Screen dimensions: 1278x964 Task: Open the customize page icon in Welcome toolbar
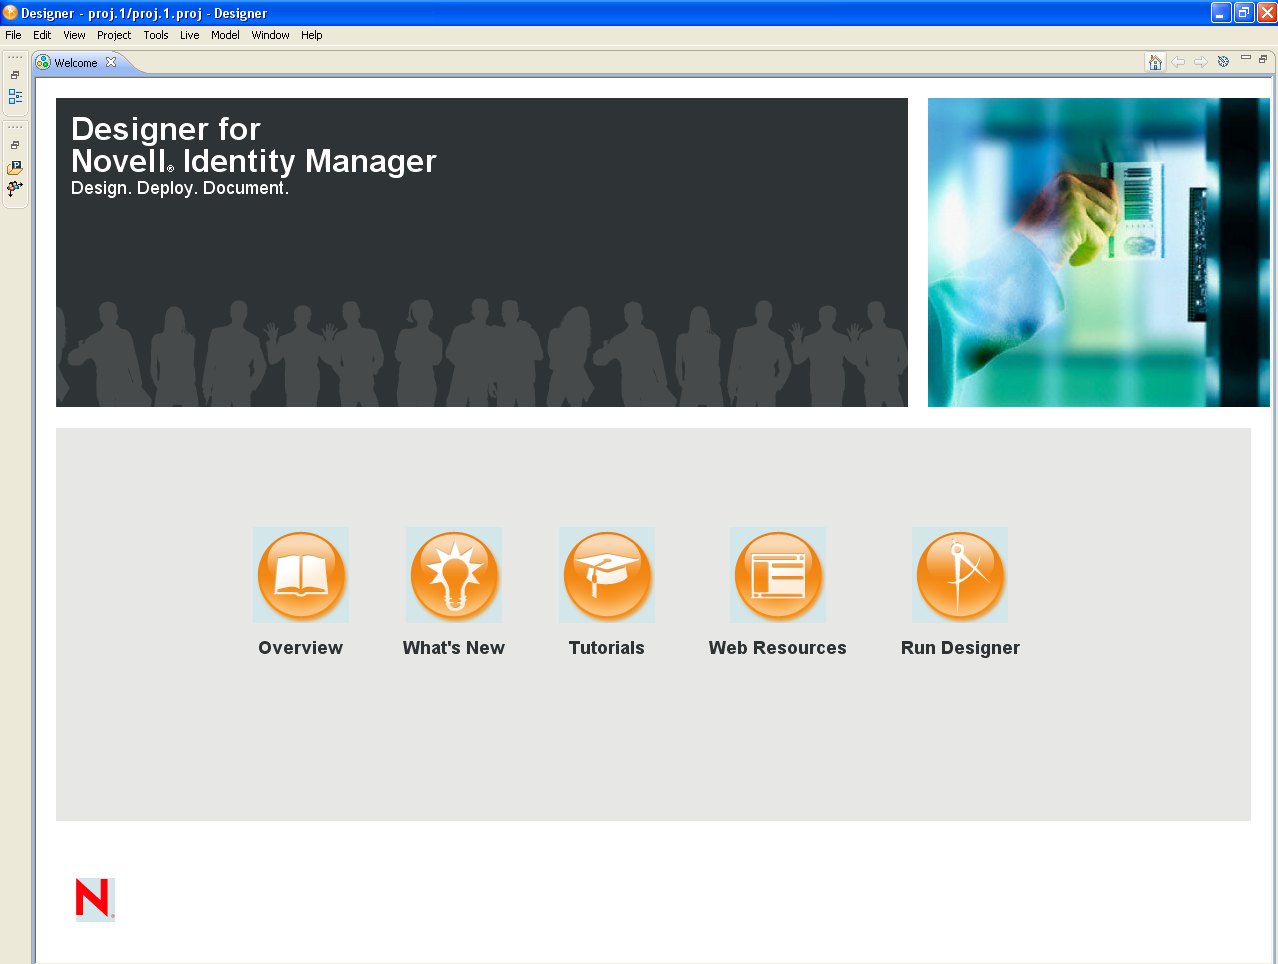(x=1223, y=62)
